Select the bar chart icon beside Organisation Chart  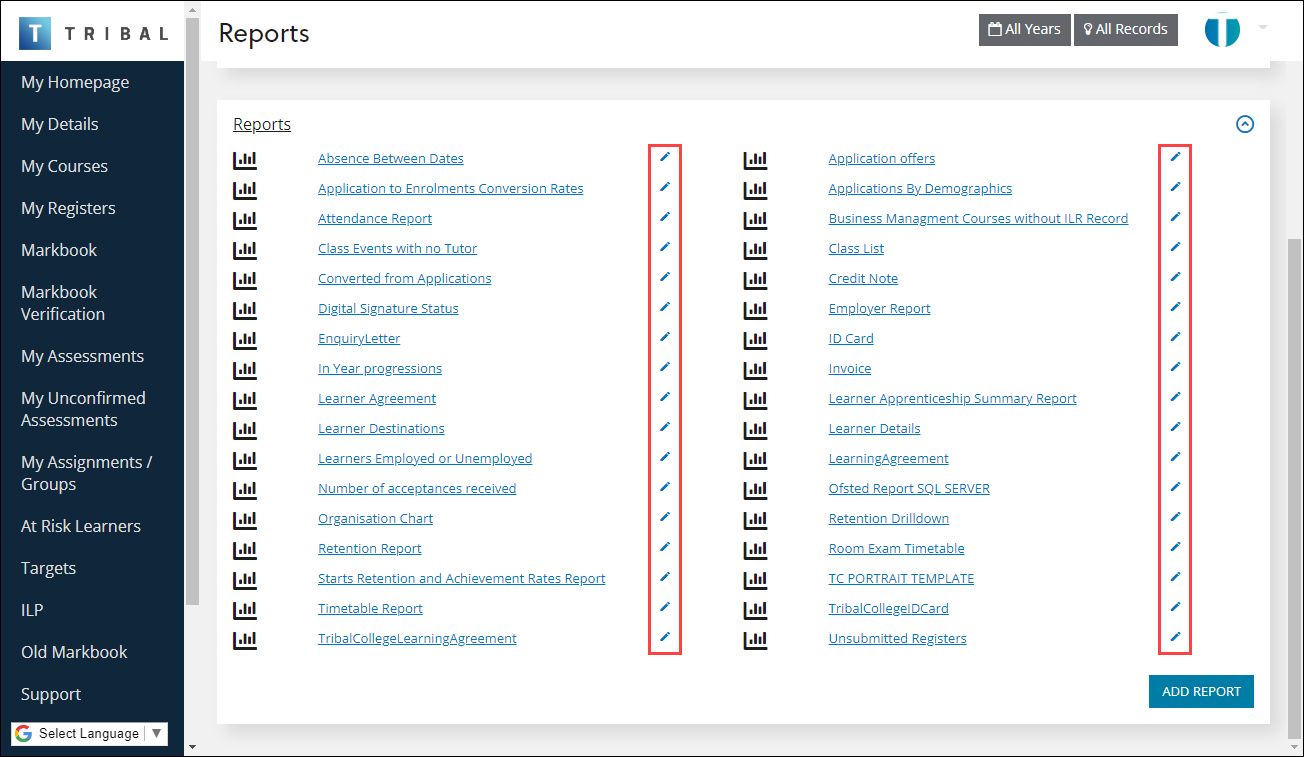point(245,519)
